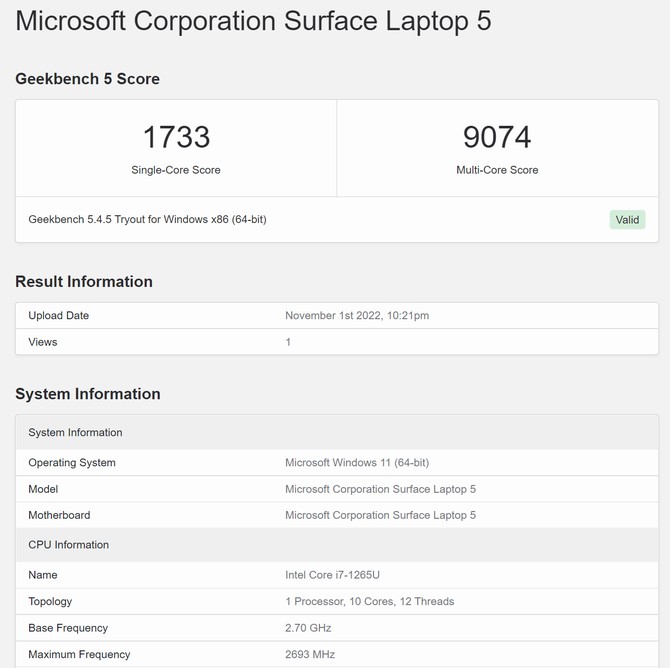The height and width of the screenshot is (668, 670).
Task: Select the date November 1st 2022, 10:21pm
Action: click(x=357, y=316)
